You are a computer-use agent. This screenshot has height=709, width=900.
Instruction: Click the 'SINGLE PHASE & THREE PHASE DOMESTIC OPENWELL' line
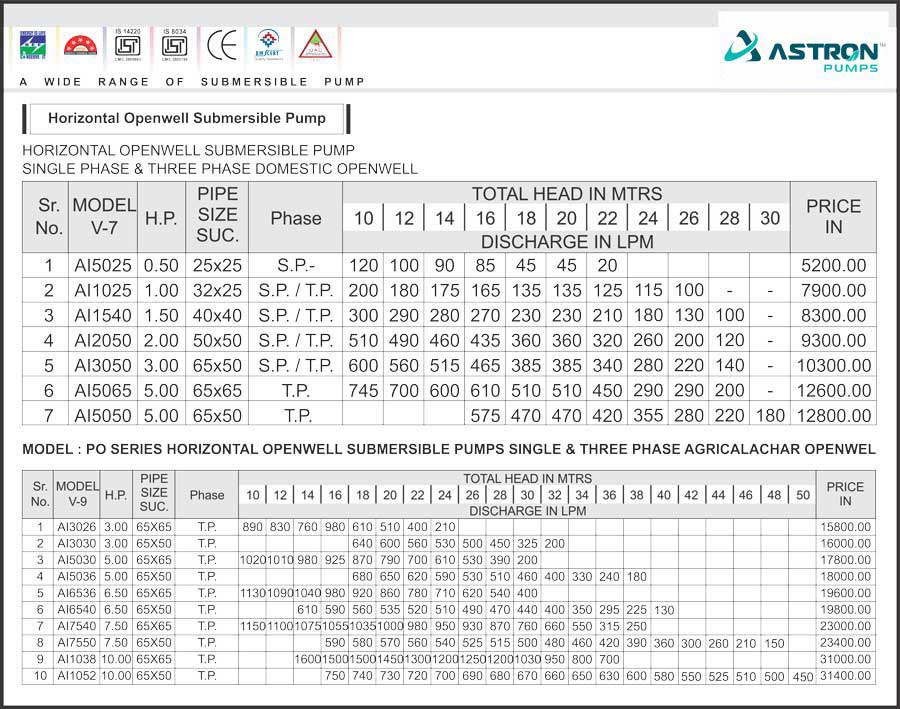click(x=220, y=169)
